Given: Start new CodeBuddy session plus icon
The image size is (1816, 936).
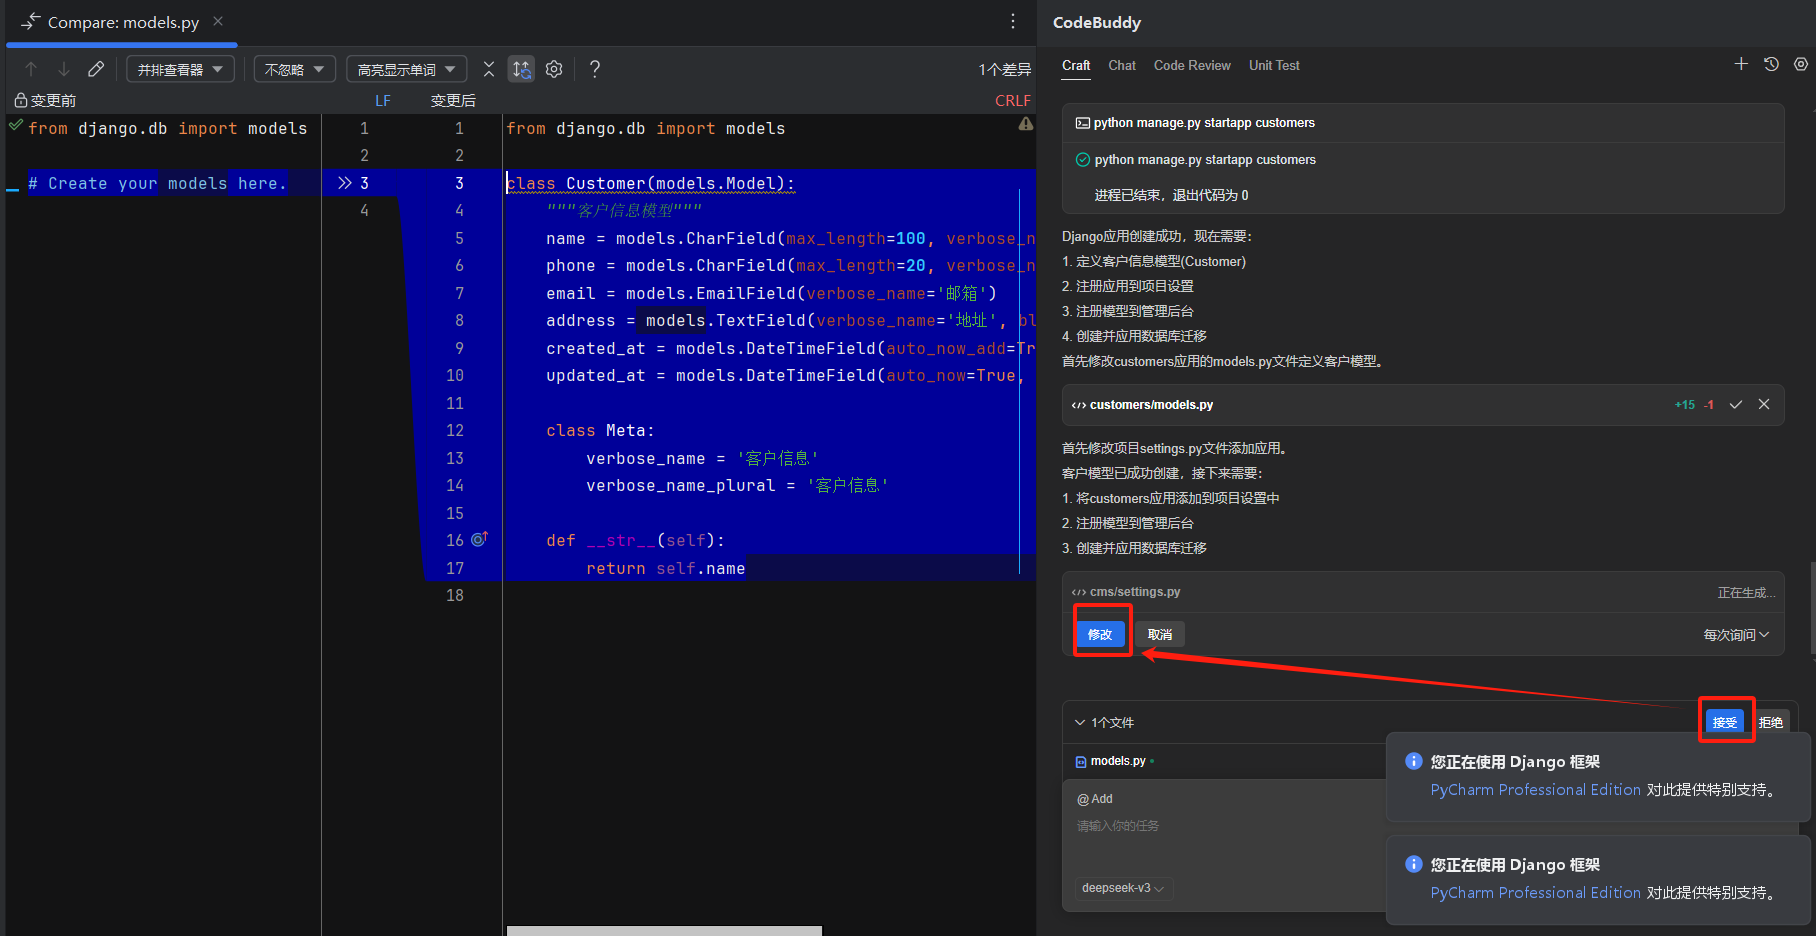Looking at the screenshot, I should pos(1741,64).
